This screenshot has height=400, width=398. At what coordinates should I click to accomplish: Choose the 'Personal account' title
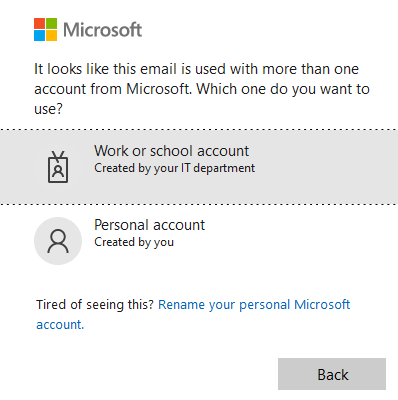click(x=149, y=225)
